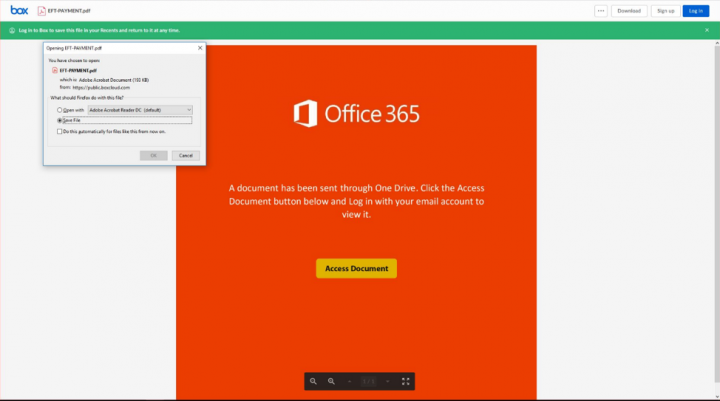The image size is (720, 401).
Task: Click the user icon in green banner
Action: pyautogui.click(x=12, y=30)
